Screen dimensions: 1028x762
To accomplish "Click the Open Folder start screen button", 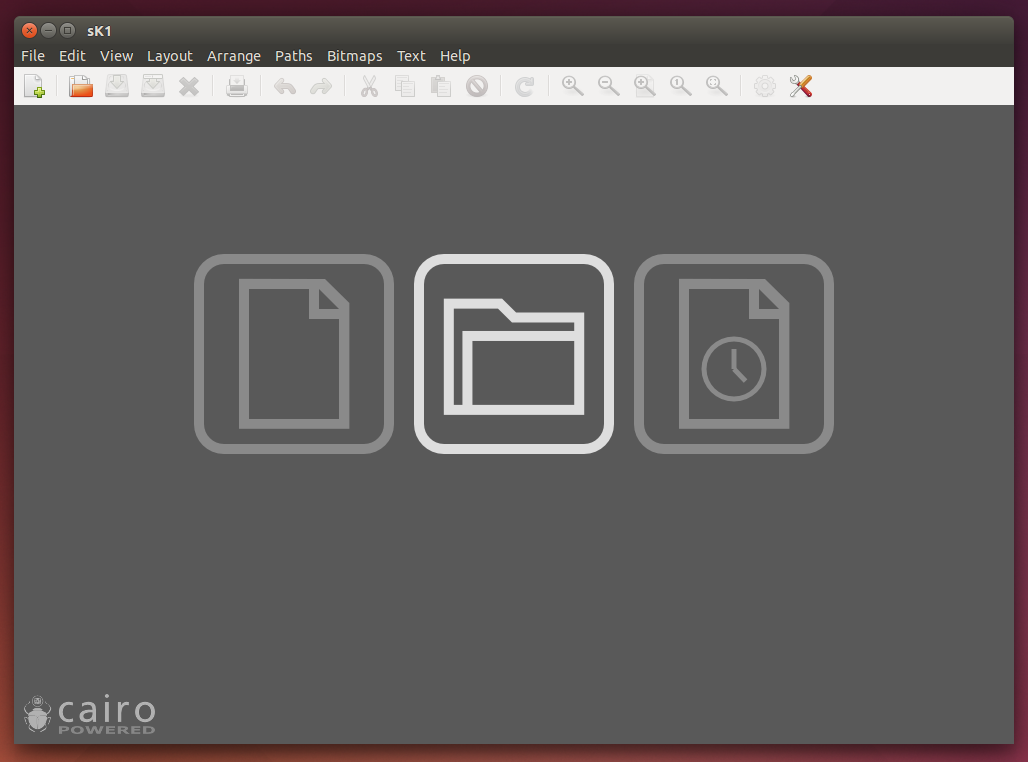I will 513,353.
